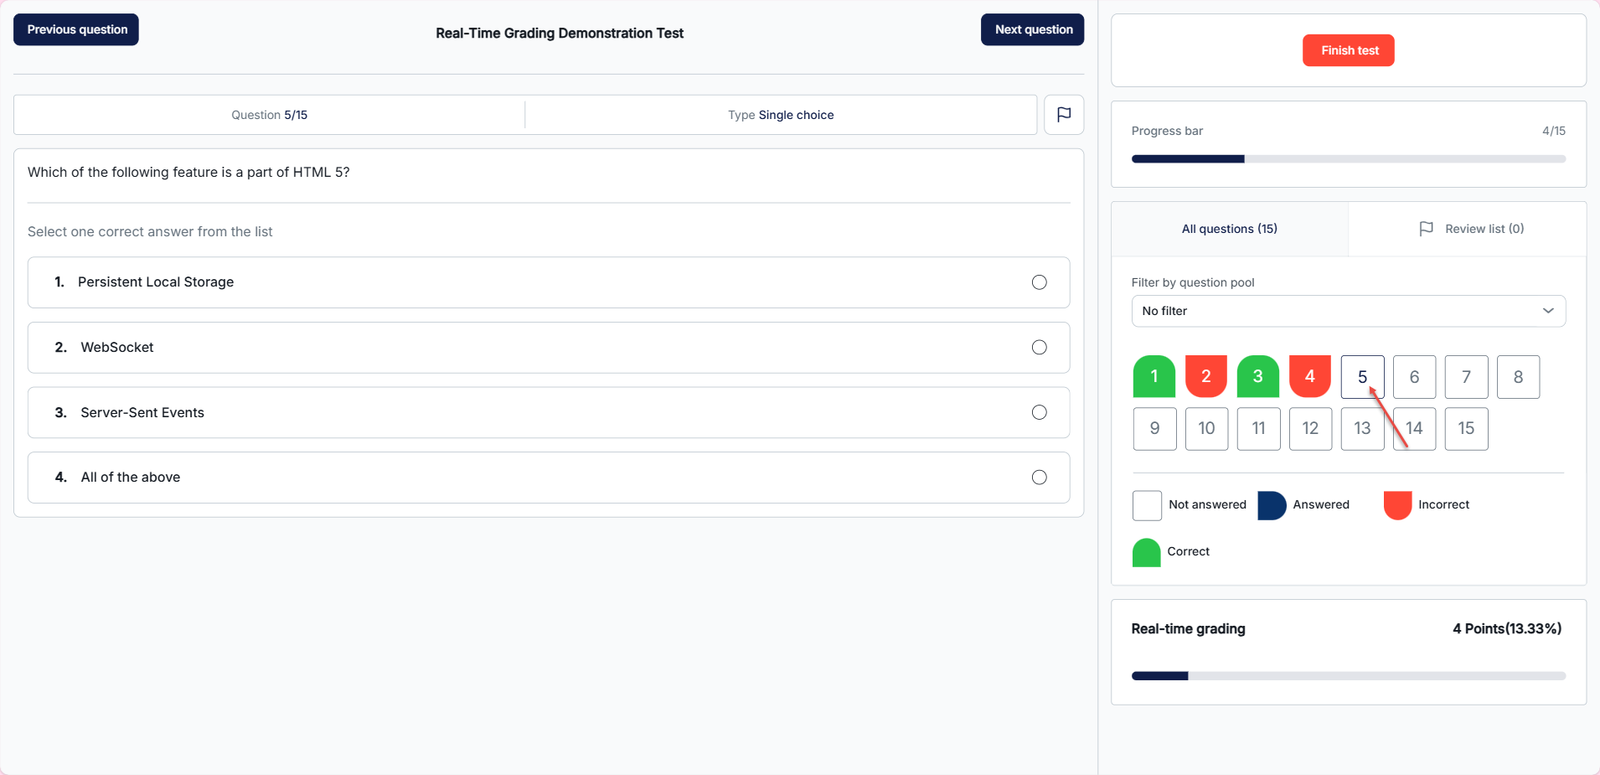The image size is (1600, 775).
Task: Navigate to question 15 tile
Action: (x=1466, y=429)
